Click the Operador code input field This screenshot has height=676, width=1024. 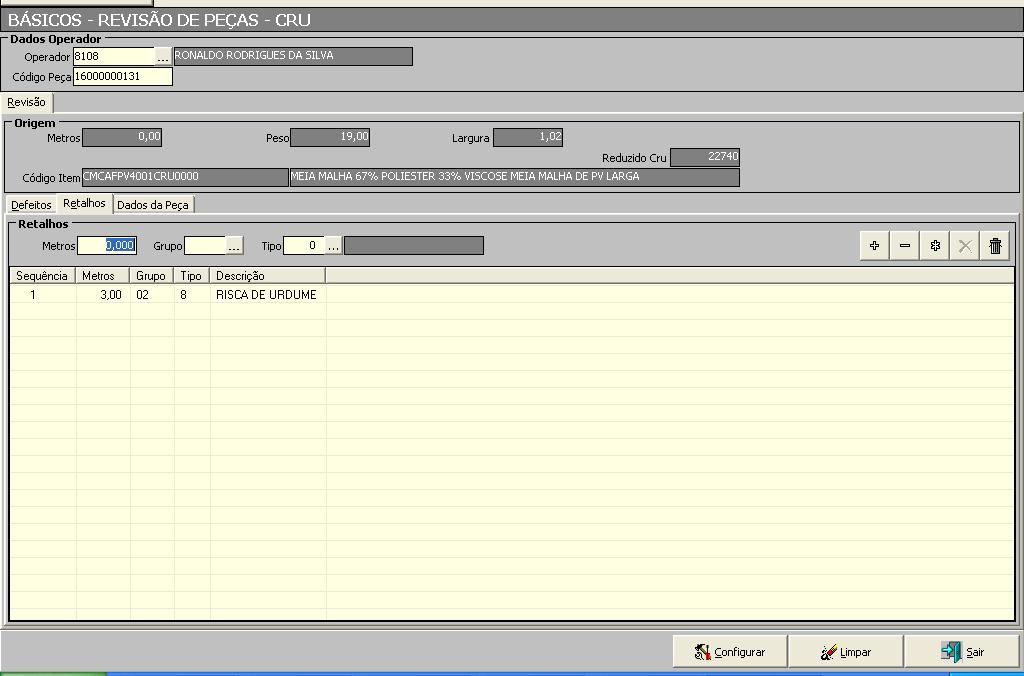coord(113,57)
